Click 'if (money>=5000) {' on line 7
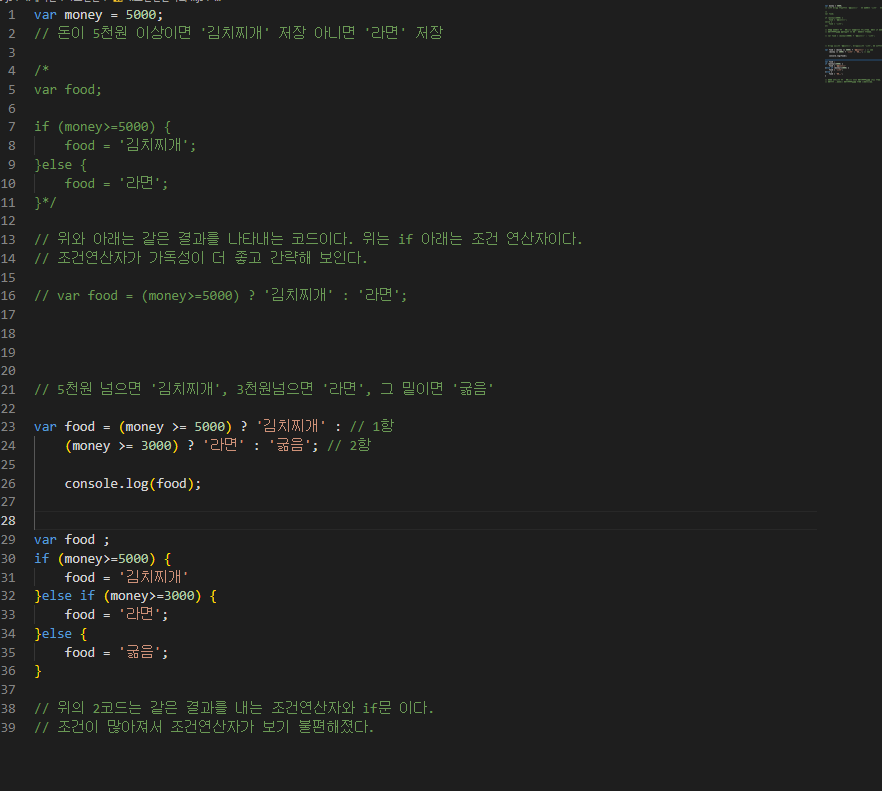This screenshot has height=791, width=882. point(102,127)
